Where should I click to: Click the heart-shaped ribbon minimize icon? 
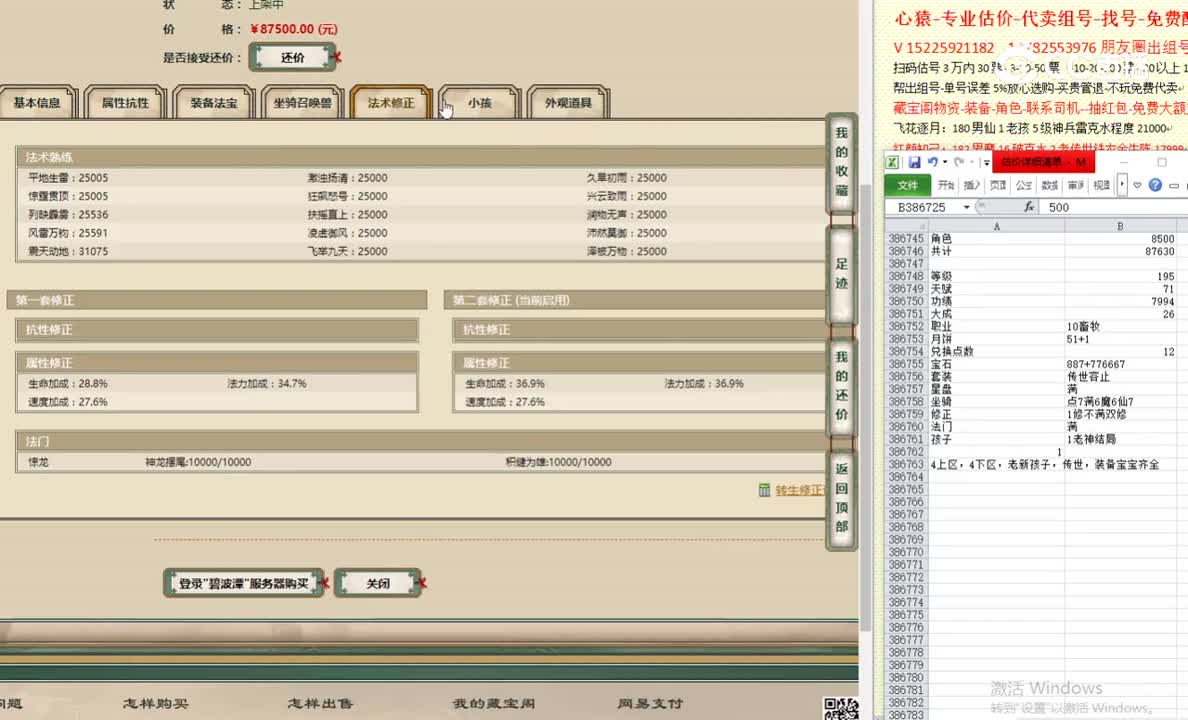pos(1137,185)
